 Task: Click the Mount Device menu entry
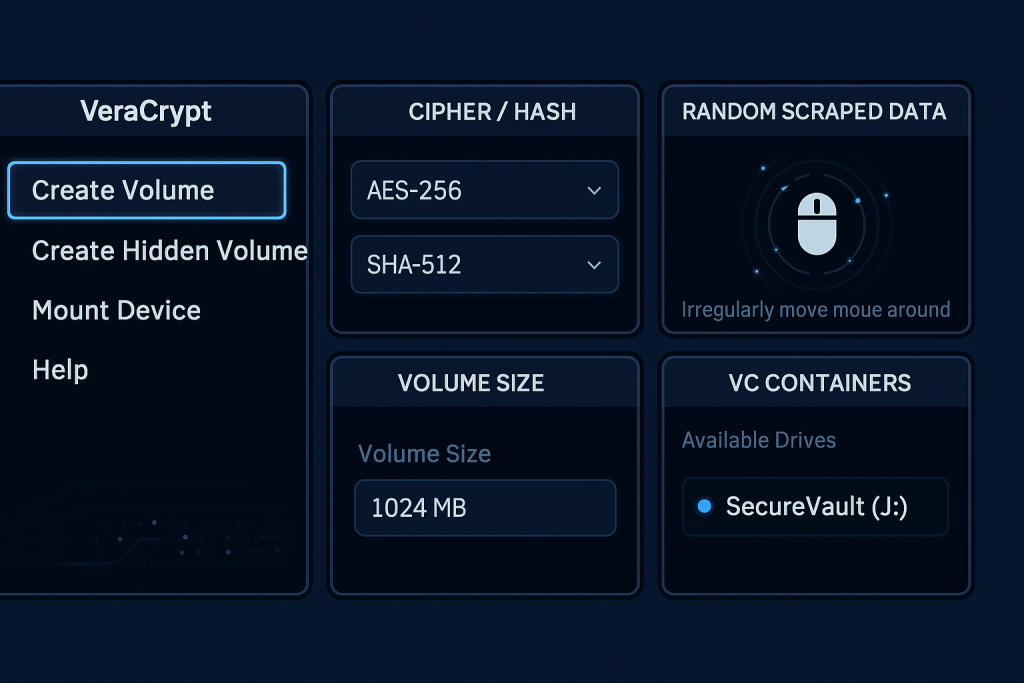tap(116, 310)
